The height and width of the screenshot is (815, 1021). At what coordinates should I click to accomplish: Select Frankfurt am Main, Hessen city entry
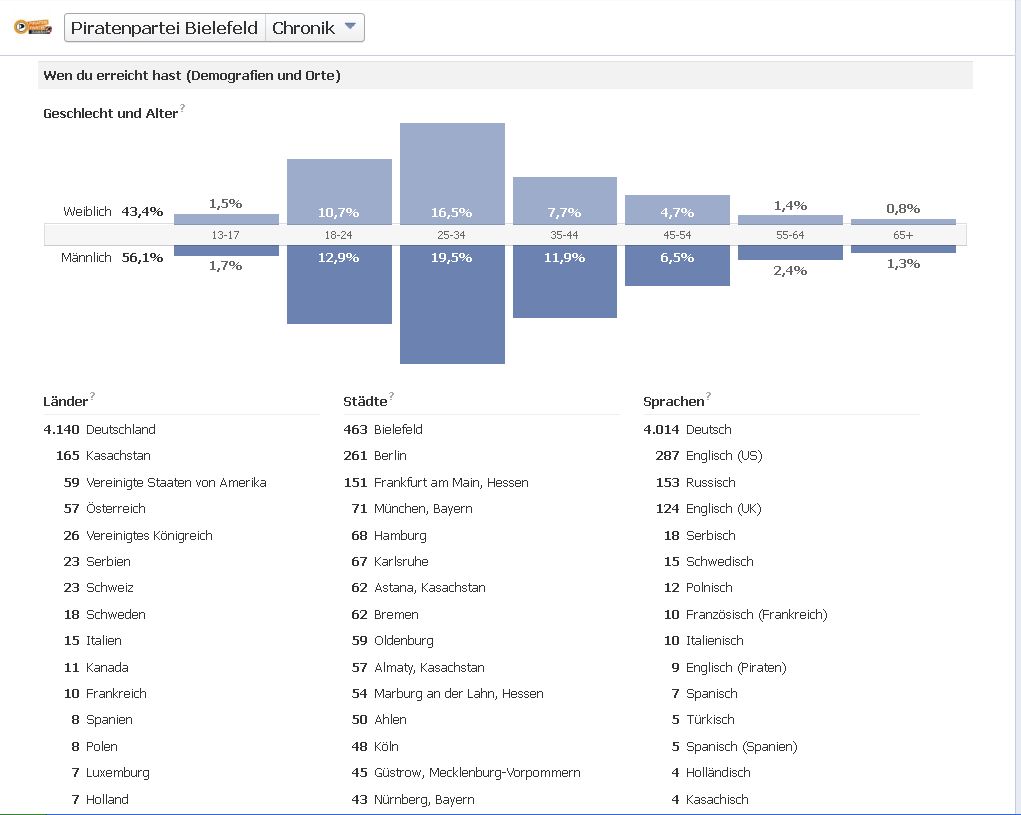(x=451, y=483)
